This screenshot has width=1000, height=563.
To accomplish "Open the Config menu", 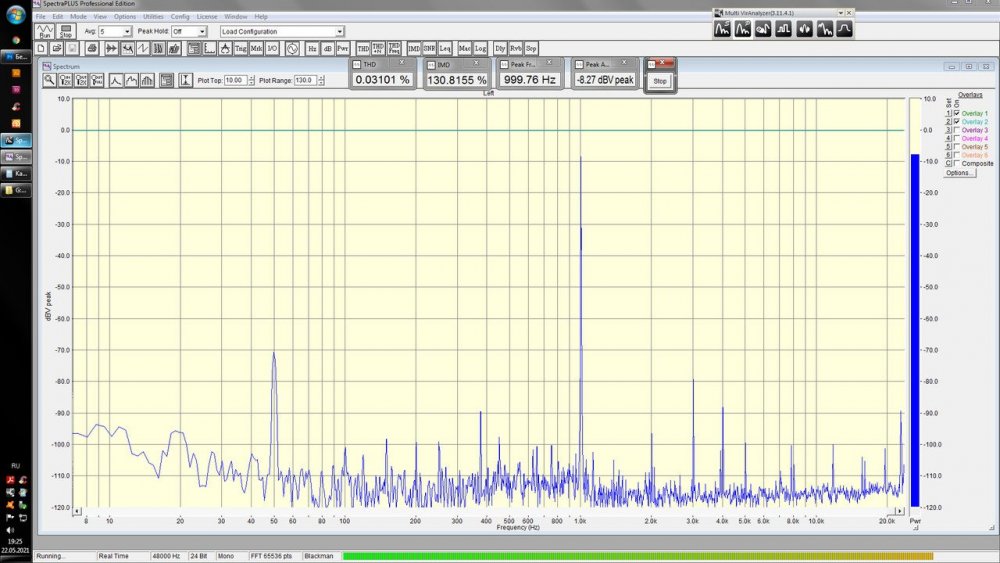I will pyautogui.click(x=180, y=17).
